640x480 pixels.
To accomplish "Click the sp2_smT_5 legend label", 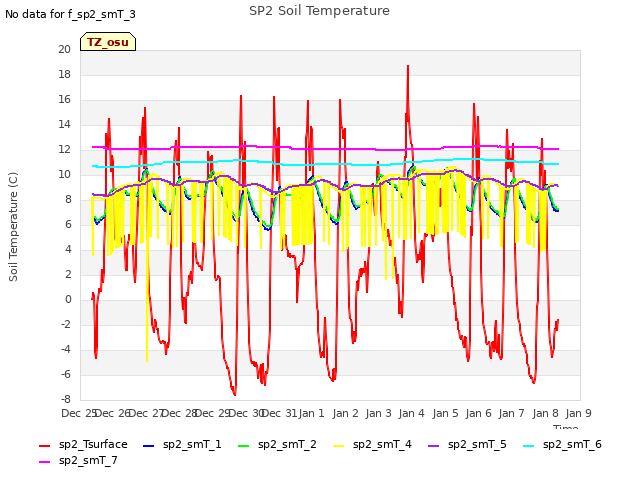I will click(x=477, y=444).
